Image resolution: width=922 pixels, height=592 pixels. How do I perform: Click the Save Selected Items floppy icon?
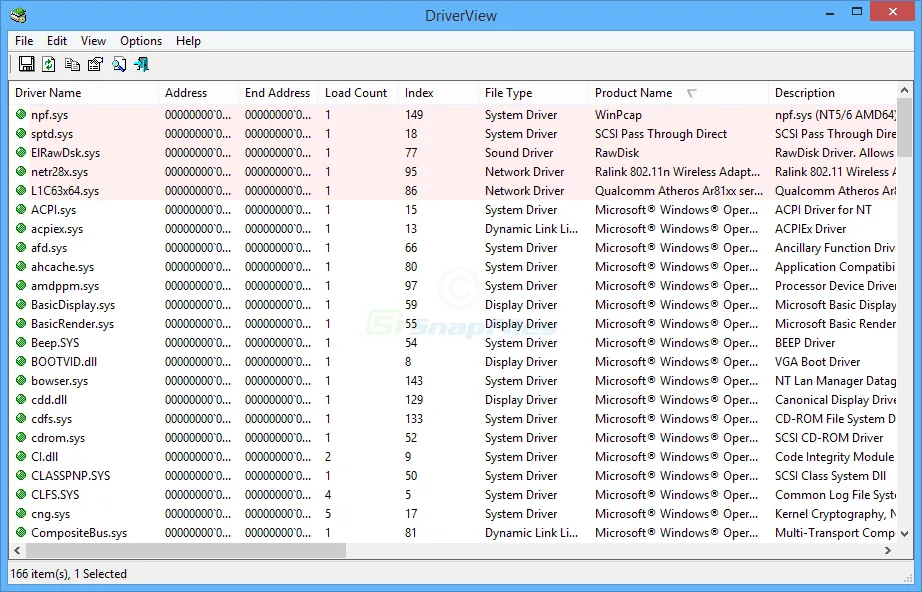[26, 63]
